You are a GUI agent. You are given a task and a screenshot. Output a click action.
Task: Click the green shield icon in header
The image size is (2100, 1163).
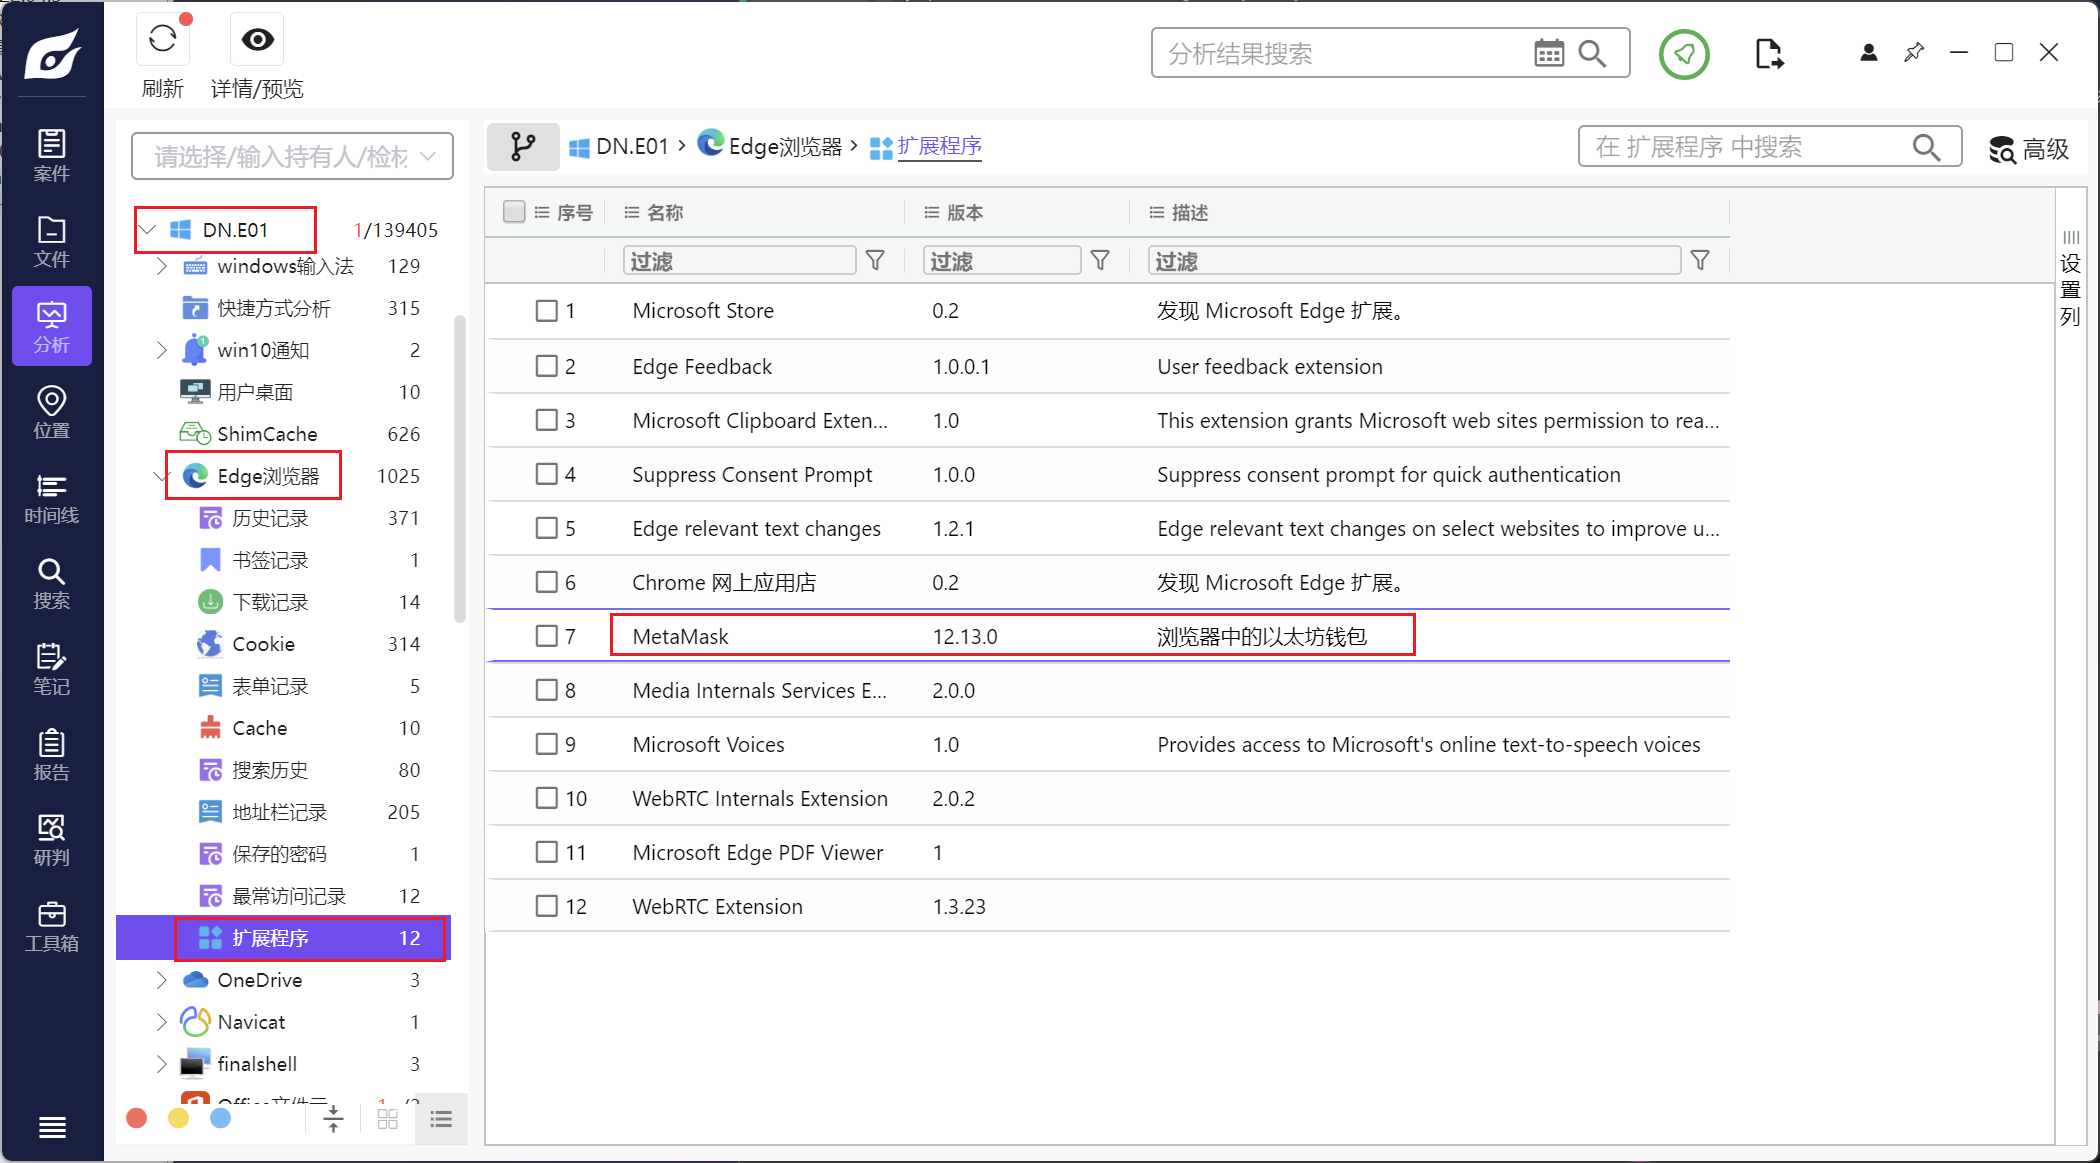click(1684, 54)
